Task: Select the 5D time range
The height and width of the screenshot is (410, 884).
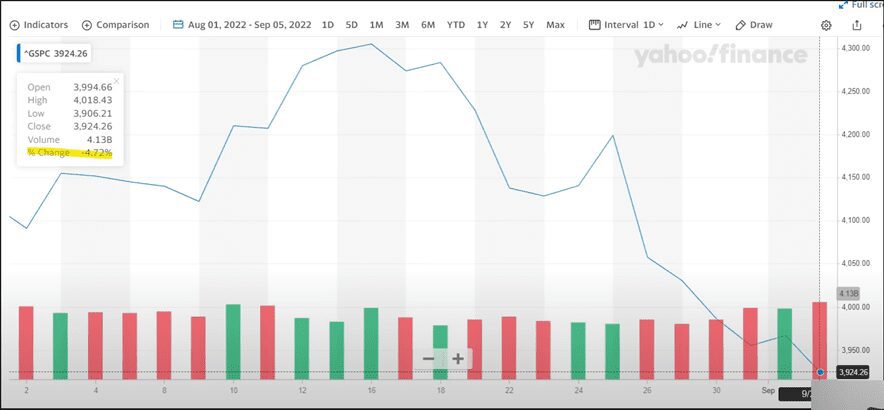Action: pyautogui.click(x=351, y=24)
